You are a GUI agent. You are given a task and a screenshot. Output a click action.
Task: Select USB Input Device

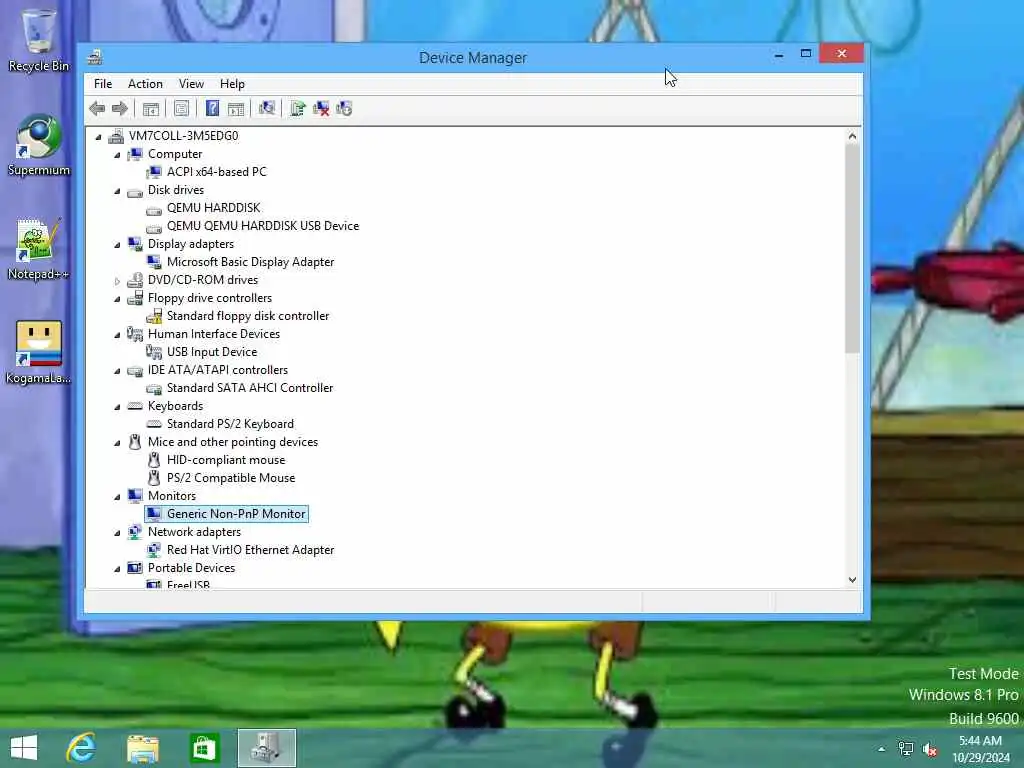point(212,352)
